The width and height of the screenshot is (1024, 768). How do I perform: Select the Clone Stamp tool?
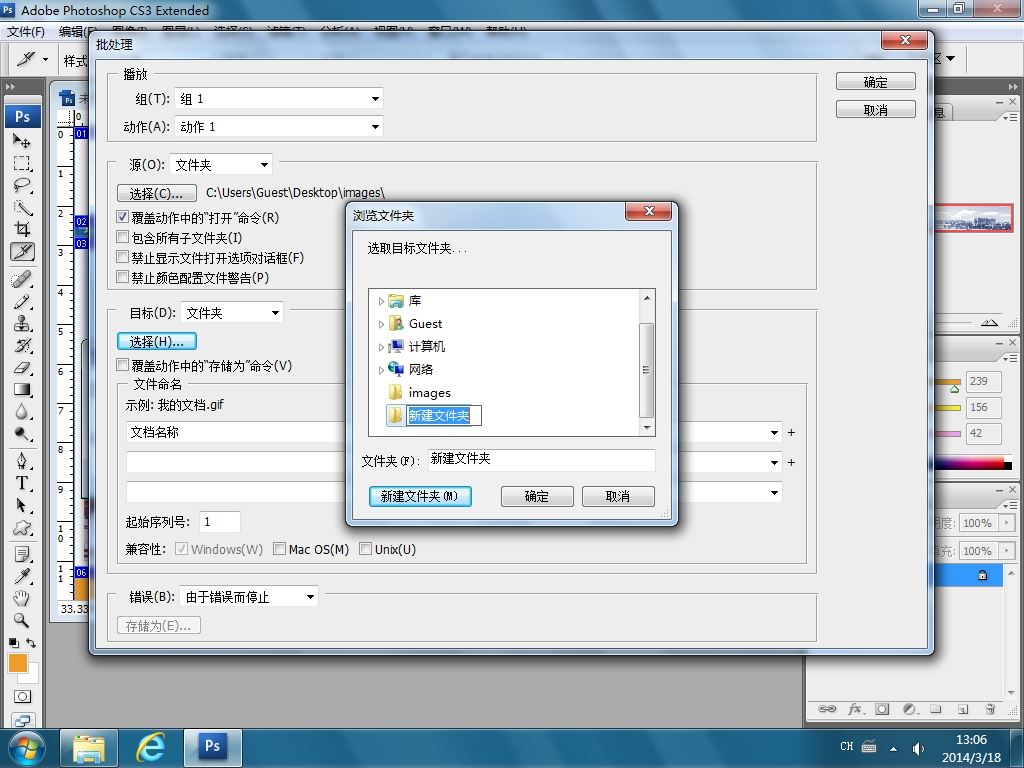coord(22,324)
